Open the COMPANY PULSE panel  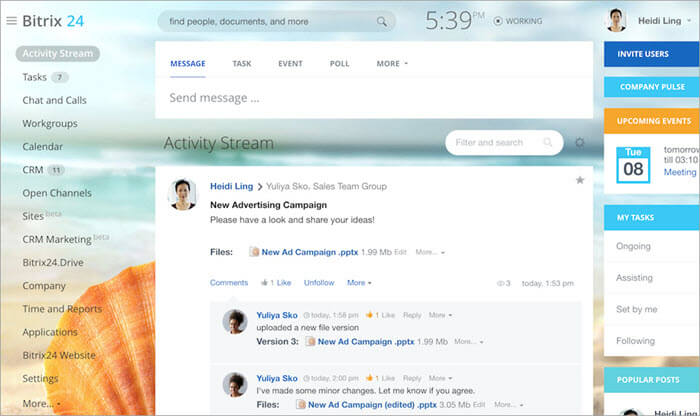[x=650, y=87]
